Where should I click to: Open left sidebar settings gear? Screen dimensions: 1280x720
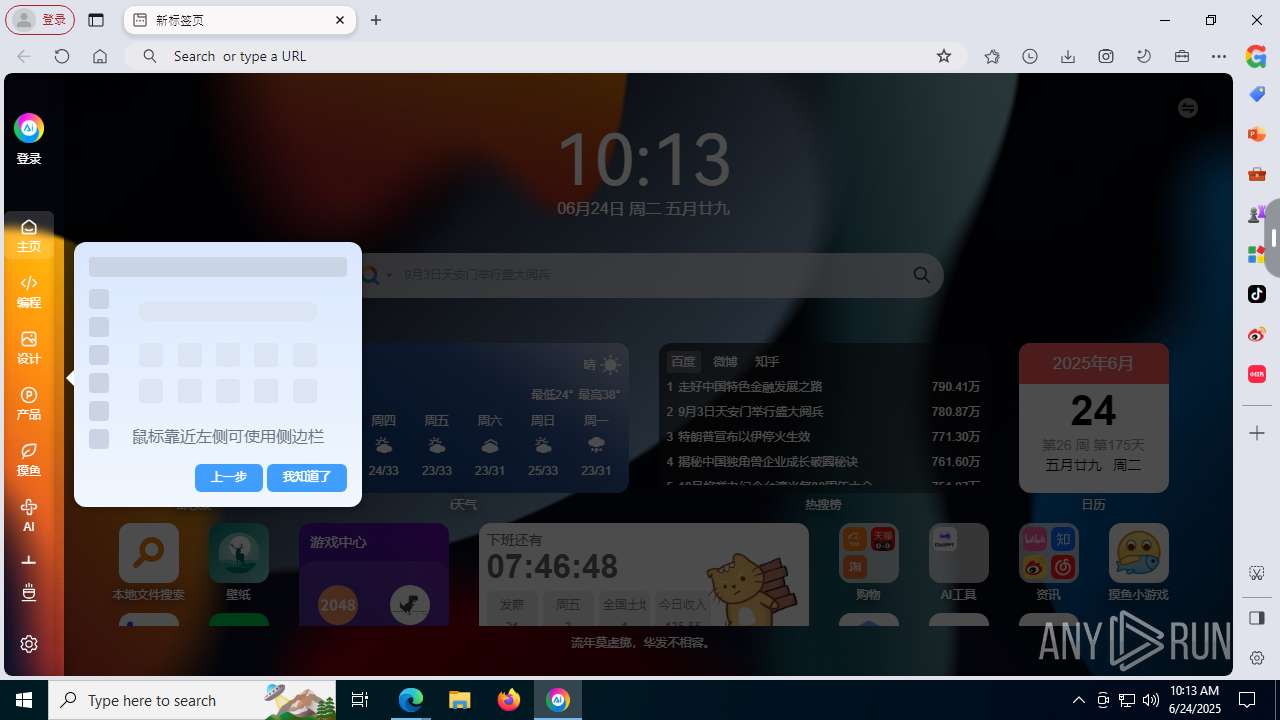29,644
